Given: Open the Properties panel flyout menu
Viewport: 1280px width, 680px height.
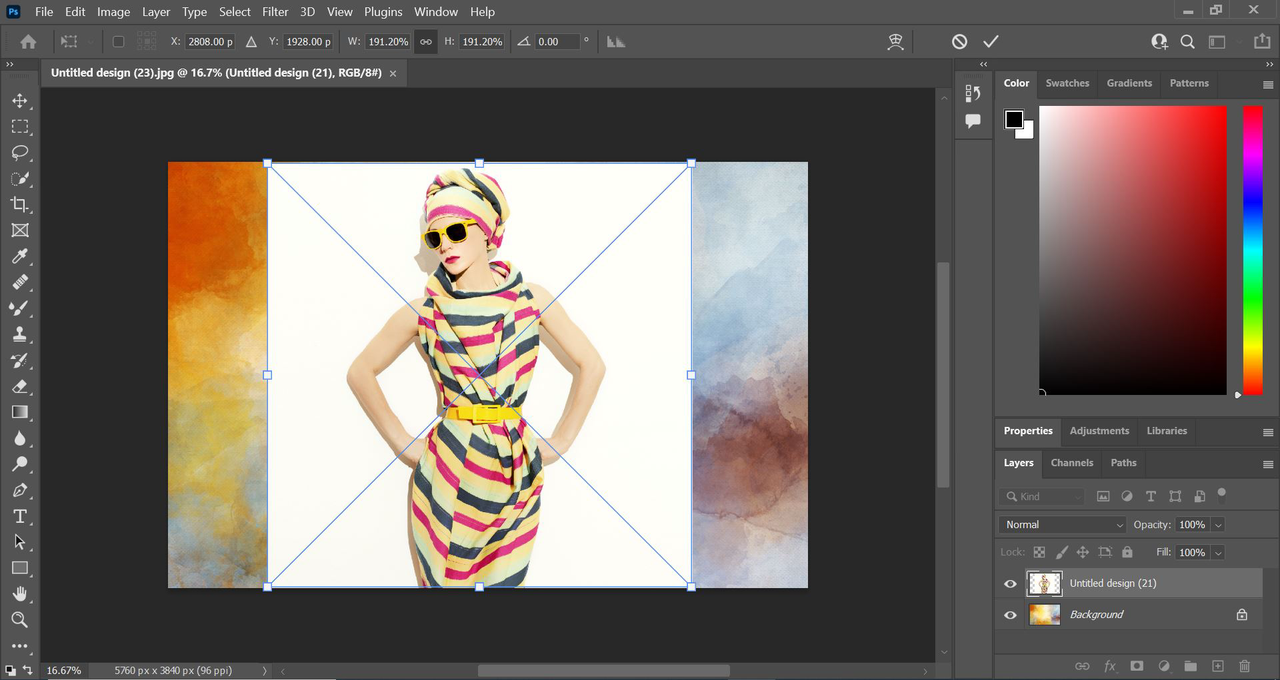Looking at the screenshot, I should click(x=1268, y=433).
